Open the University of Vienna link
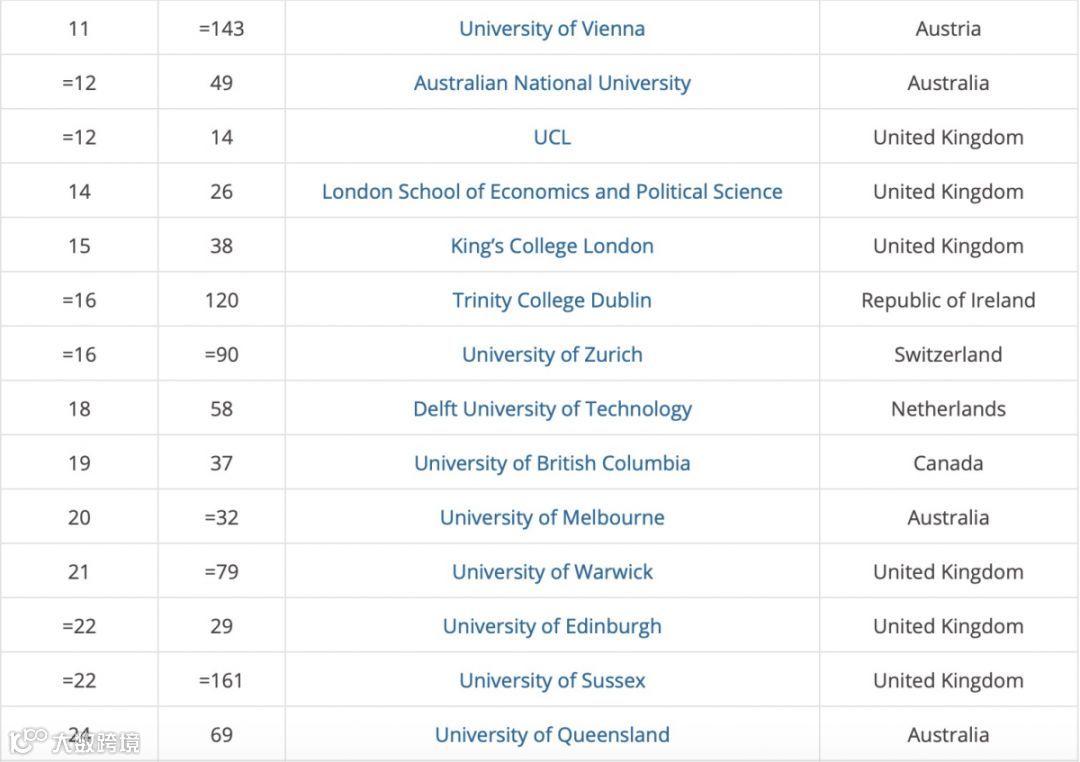Image resolution: width=1080 pixels, height=762 pixels. [551, 29]
